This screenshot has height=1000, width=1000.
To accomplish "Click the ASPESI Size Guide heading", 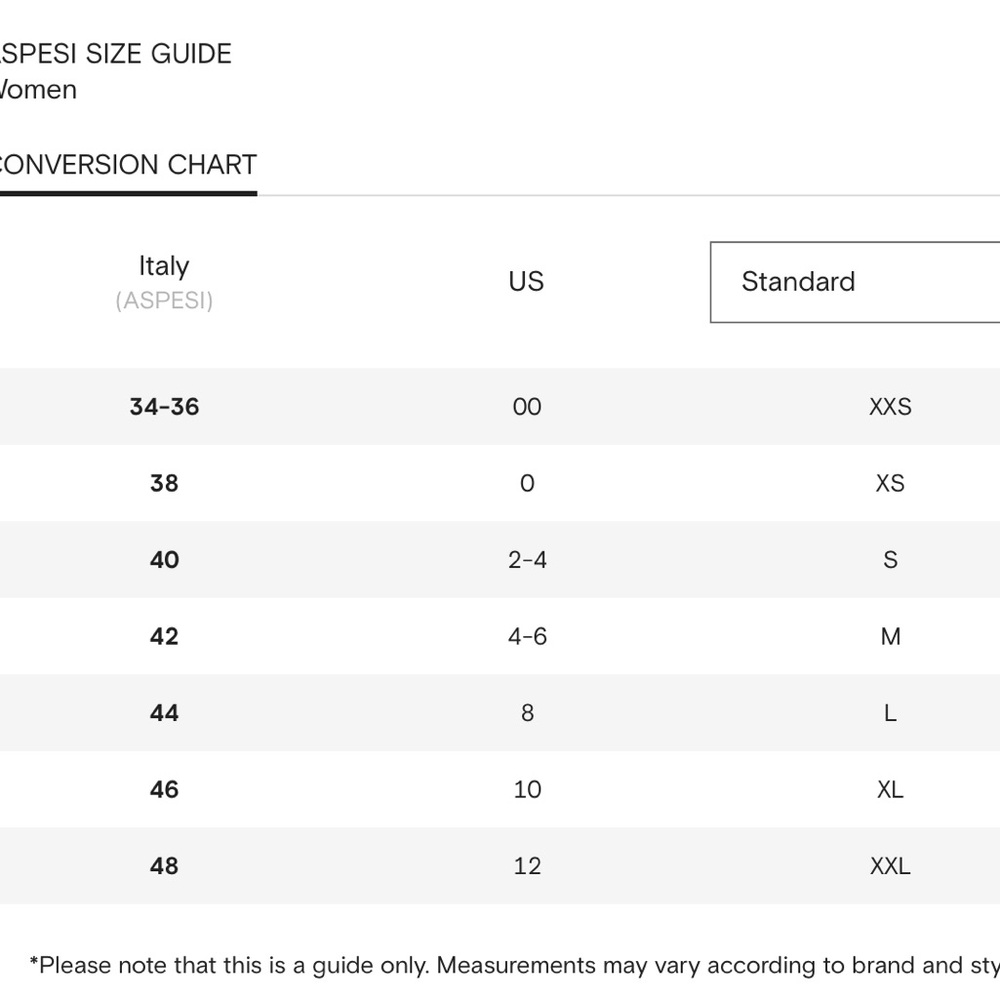I will click(x=115, y=54).
